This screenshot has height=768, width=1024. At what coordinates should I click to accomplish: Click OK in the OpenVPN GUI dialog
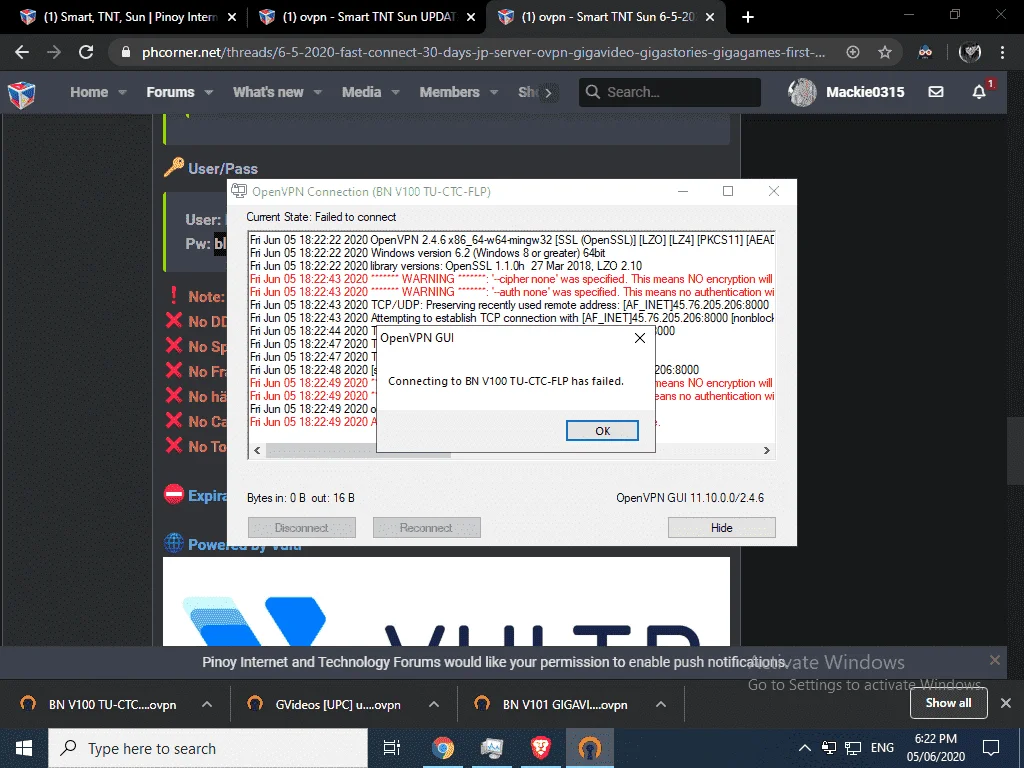click(x=602, y=430)
